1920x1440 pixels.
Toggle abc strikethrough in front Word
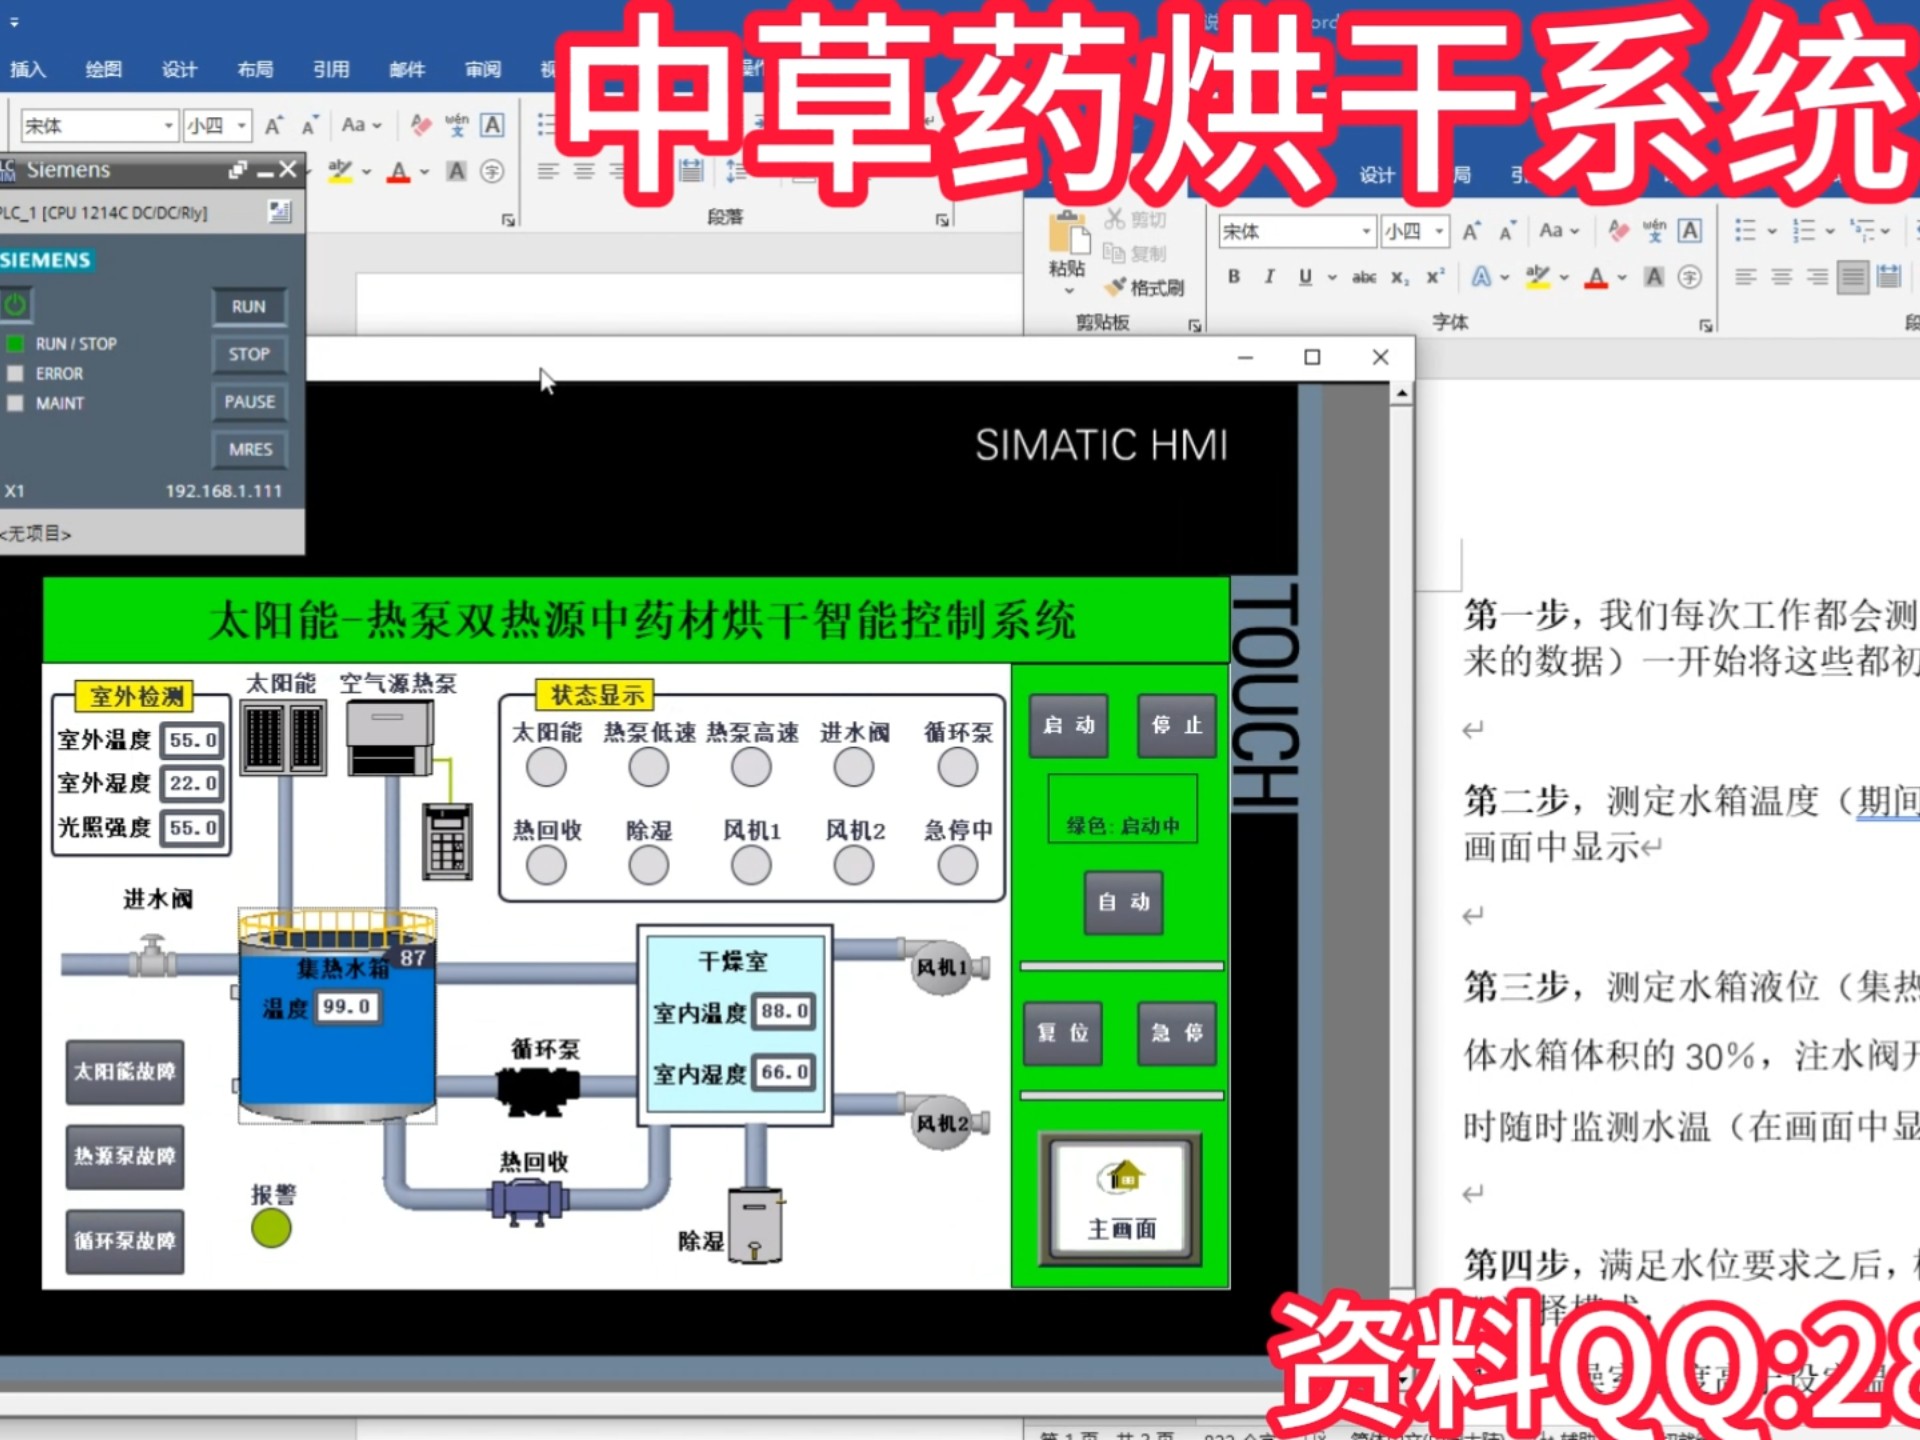click(x=1364, y=277)
